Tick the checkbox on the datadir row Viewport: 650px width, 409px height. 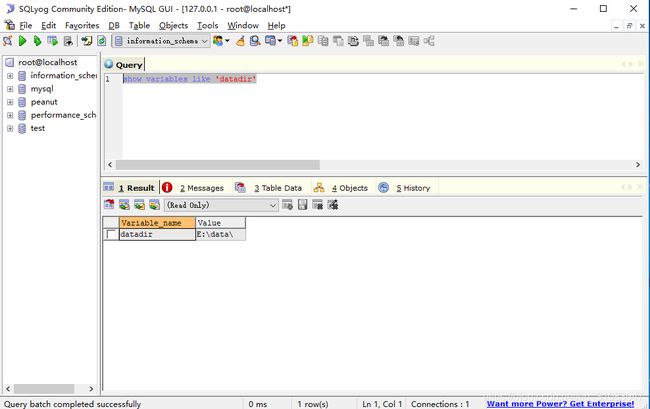(x=111, y=235)
